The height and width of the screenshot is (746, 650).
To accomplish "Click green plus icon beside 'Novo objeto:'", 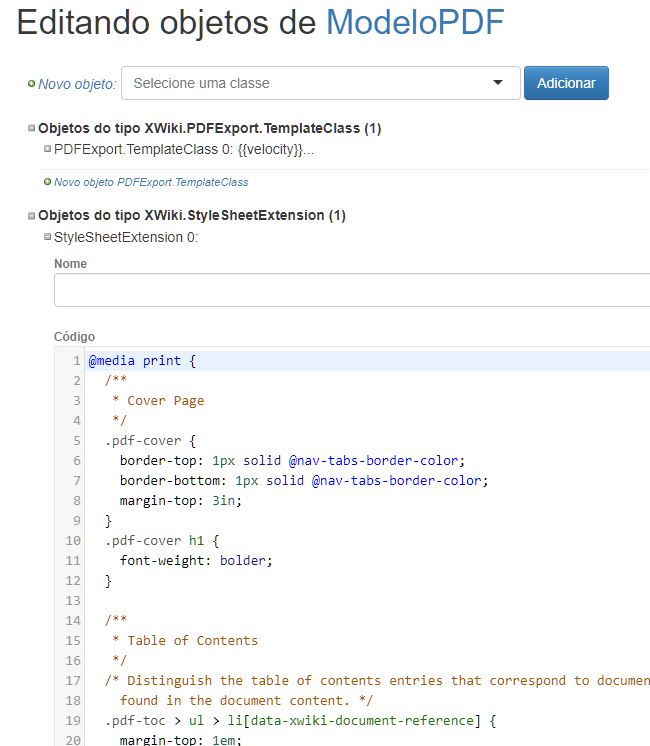I will click(x=31, y=84).
